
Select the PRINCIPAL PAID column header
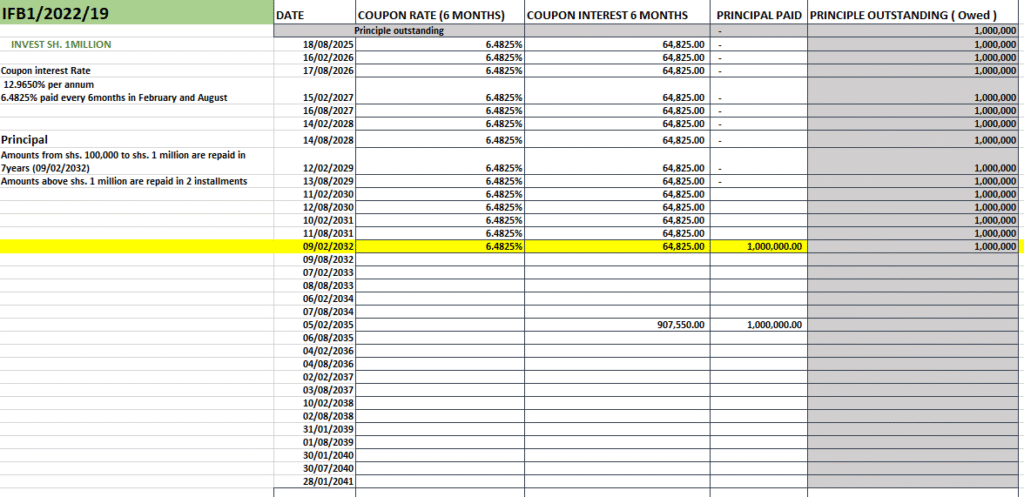point(759,16)
